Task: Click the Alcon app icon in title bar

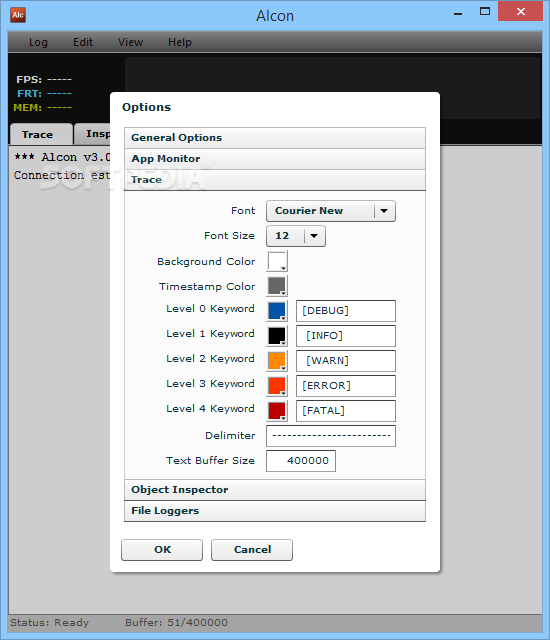Action: pos(18,15)
